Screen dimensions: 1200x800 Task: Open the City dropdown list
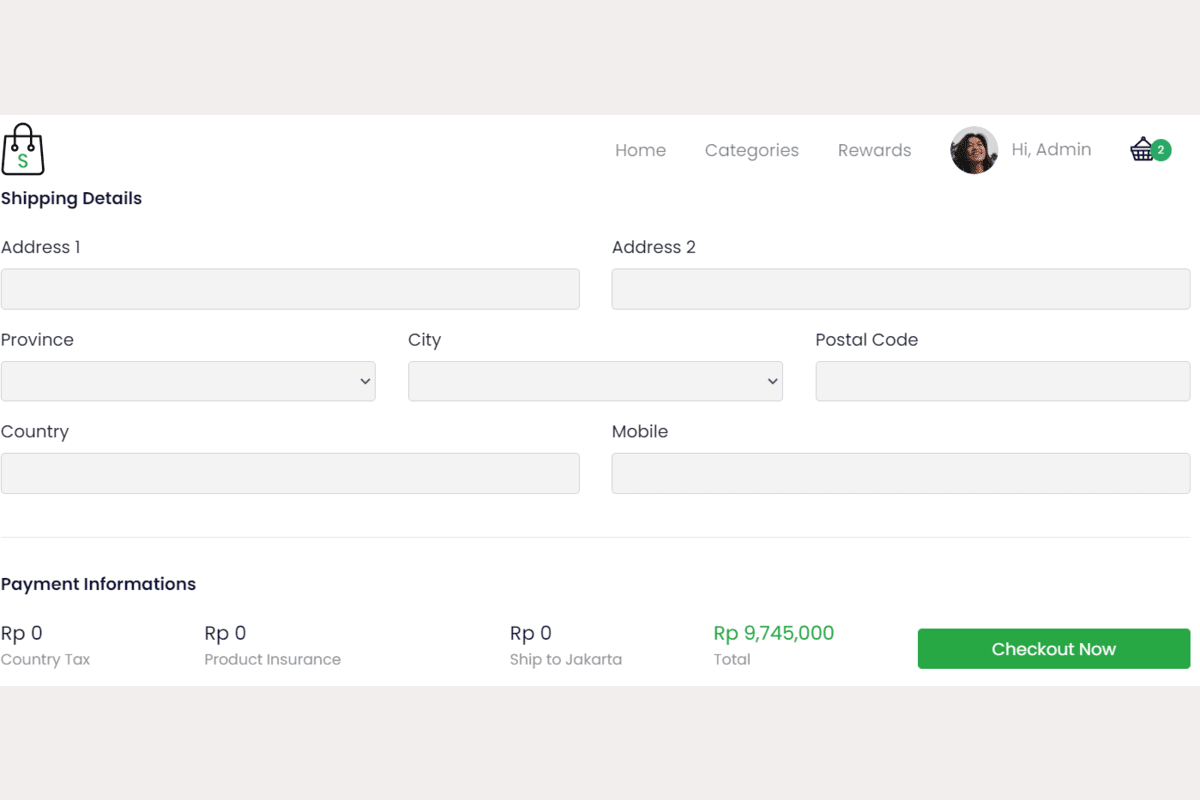595,381
